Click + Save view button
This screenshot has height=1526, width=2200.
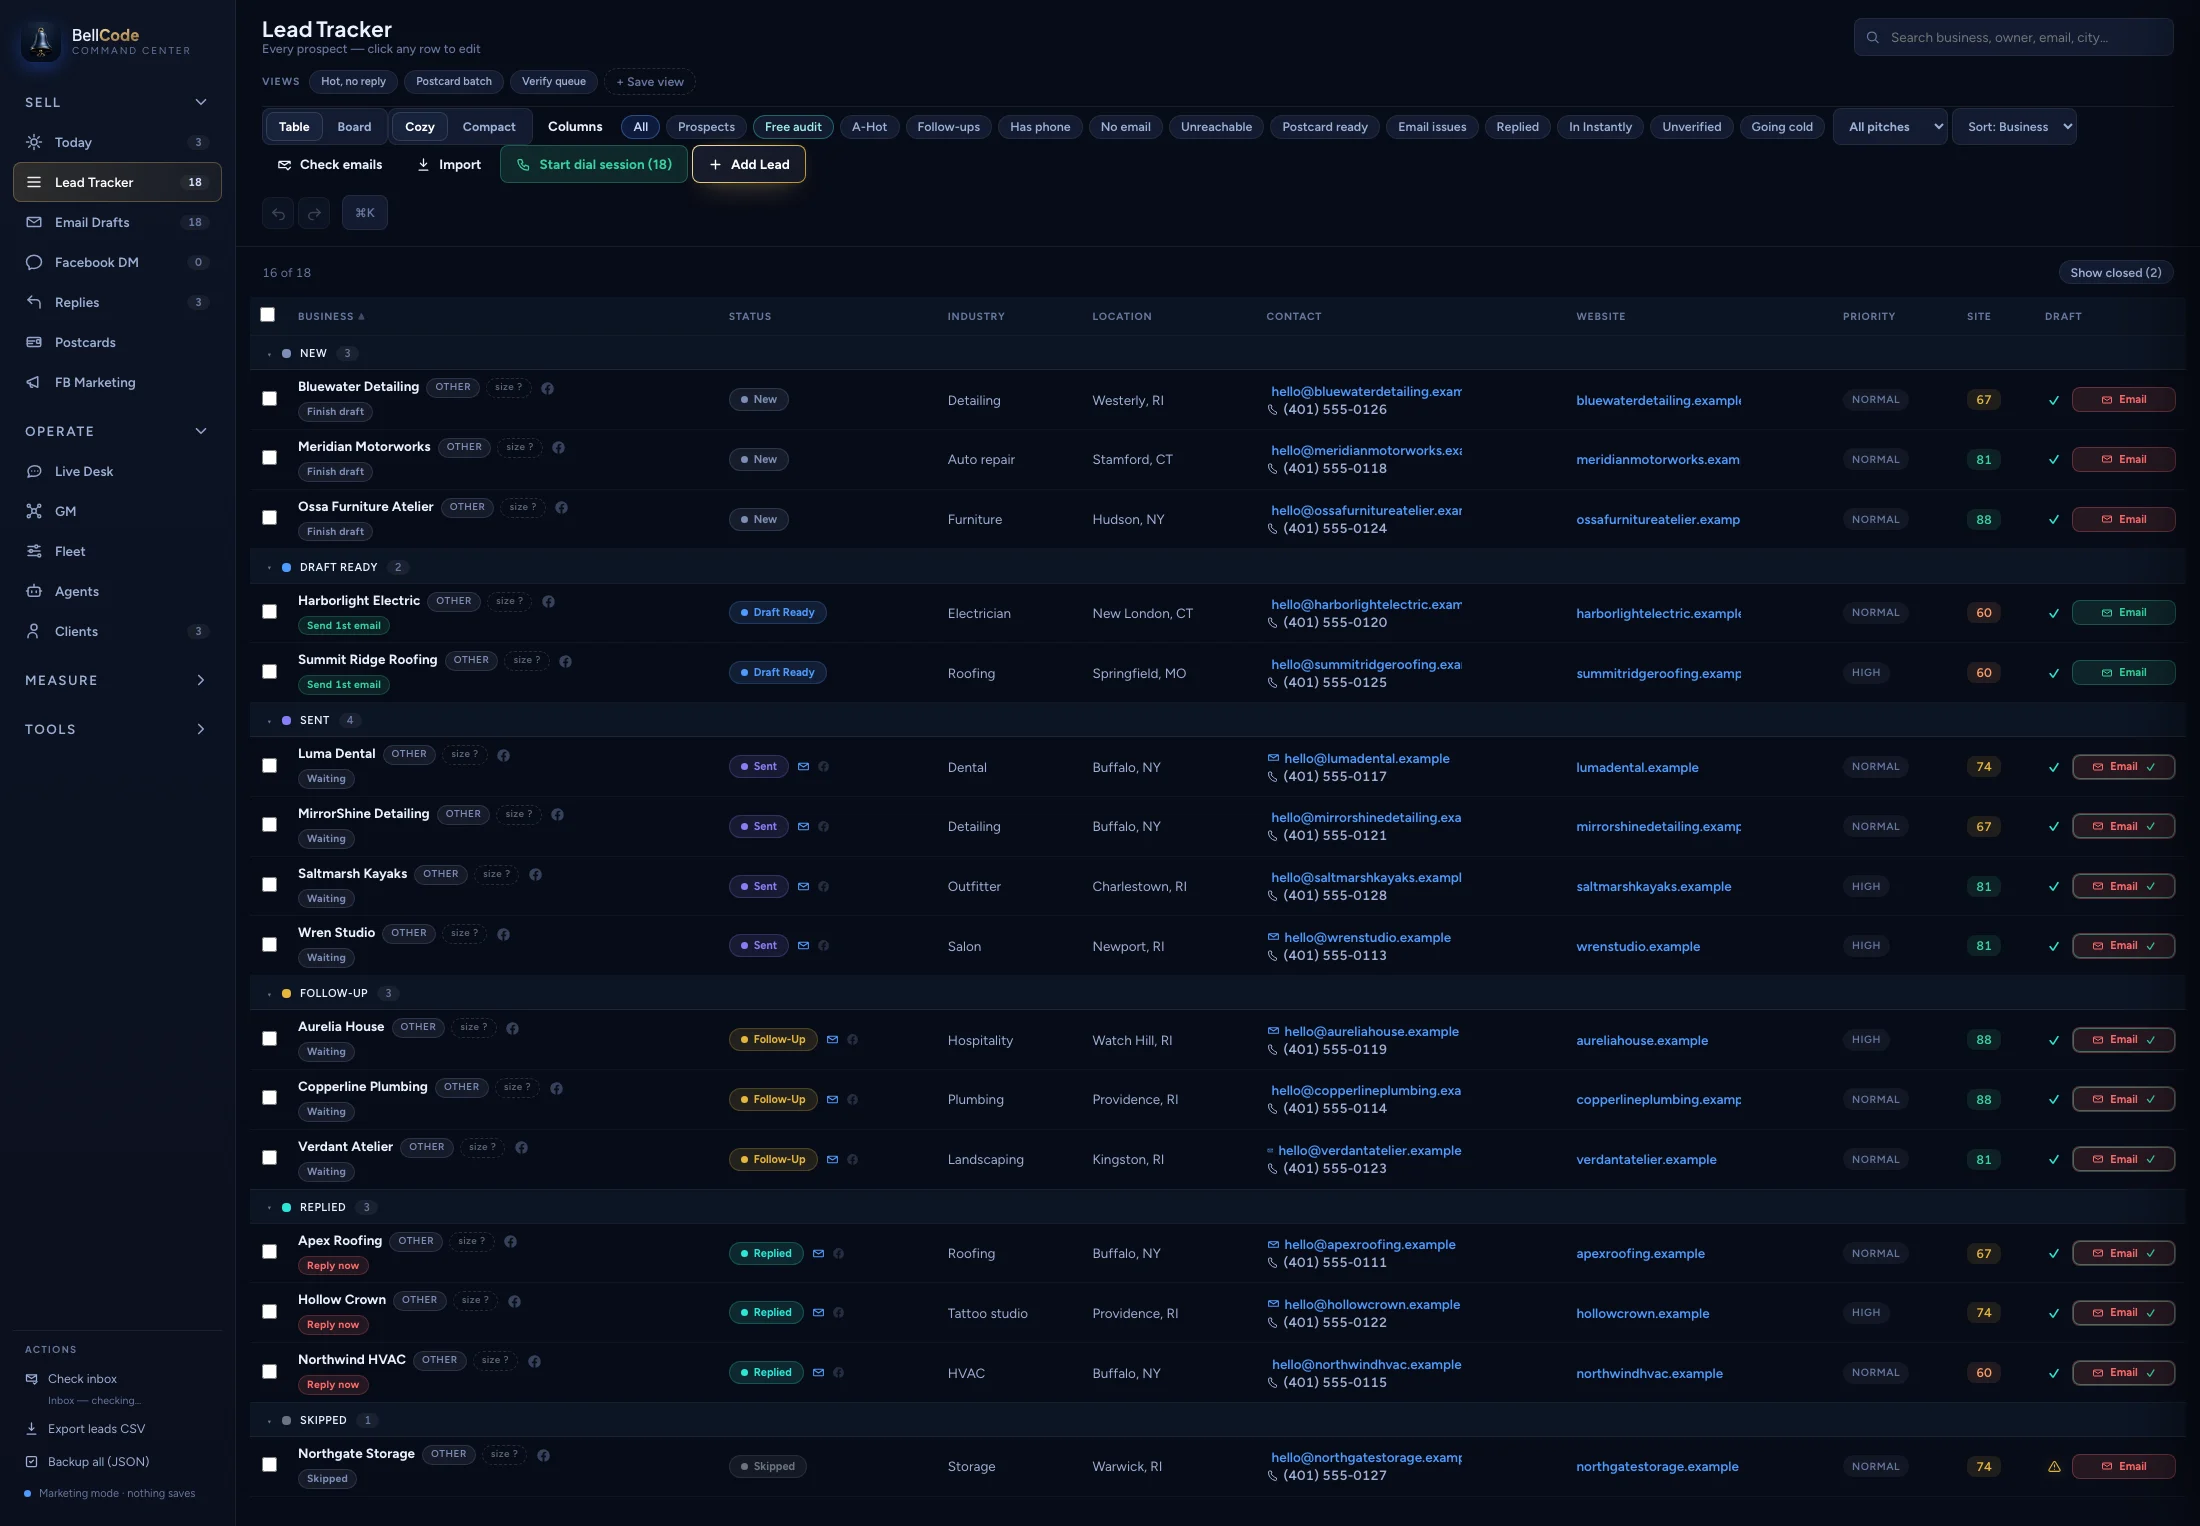(650, 82)
